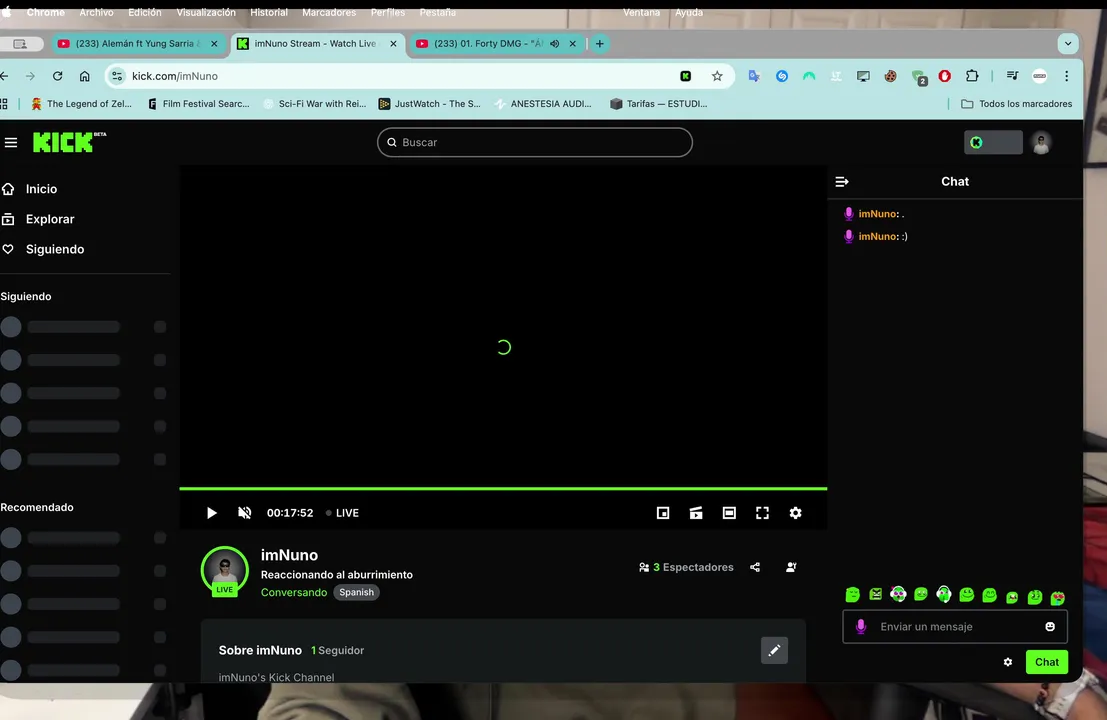
Task: Open the emoji picker in the chat input
Action: (x=1050, y=627)
